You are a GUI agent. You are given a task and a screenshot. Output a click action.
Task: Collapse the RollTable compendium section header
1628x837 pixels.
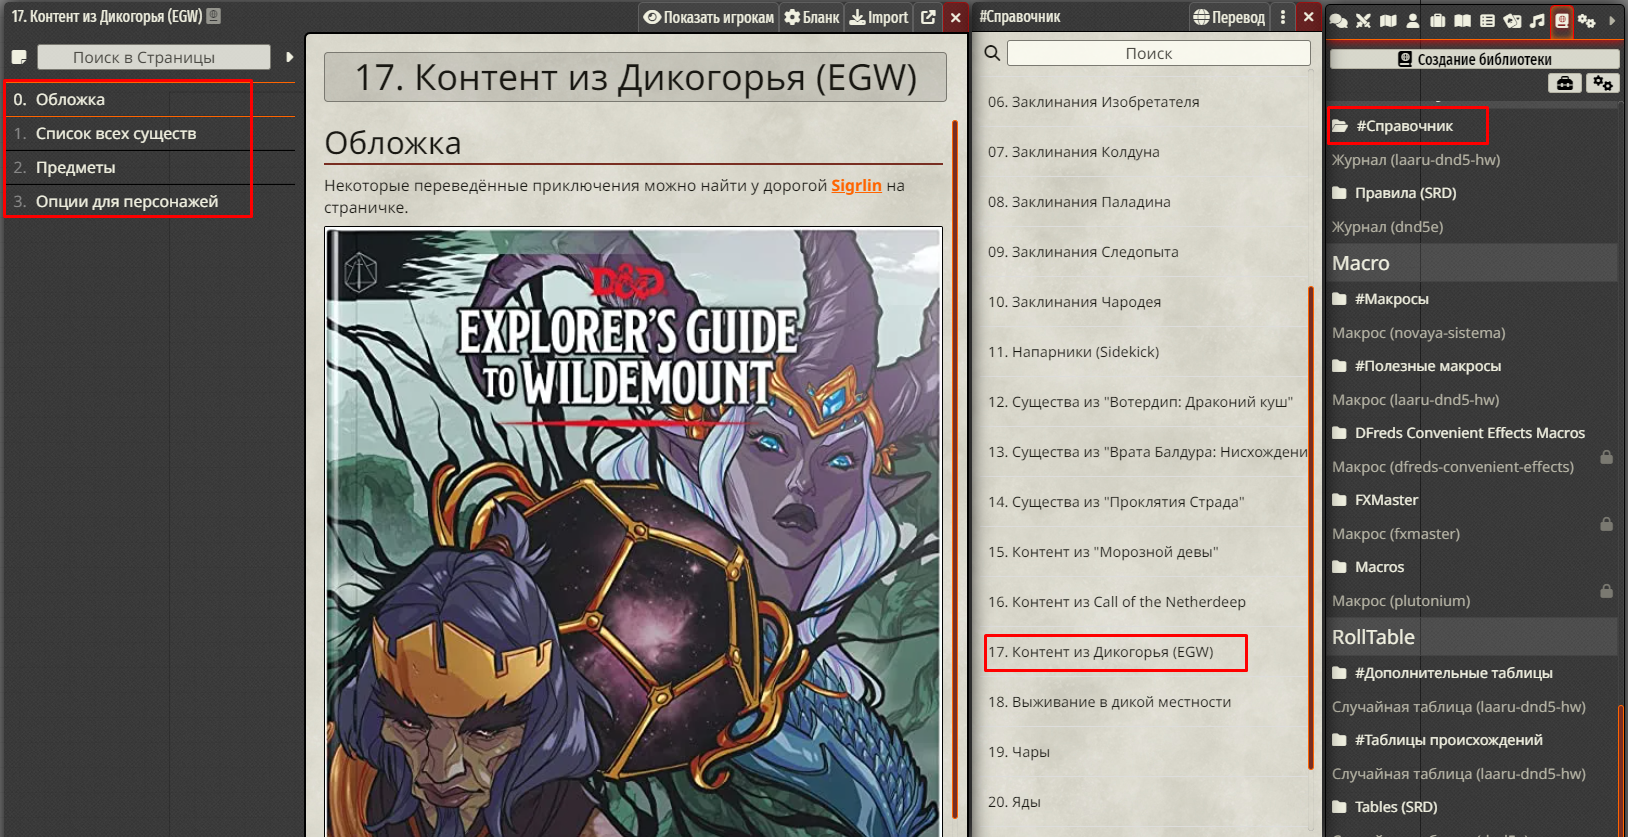pos(1472,637)
